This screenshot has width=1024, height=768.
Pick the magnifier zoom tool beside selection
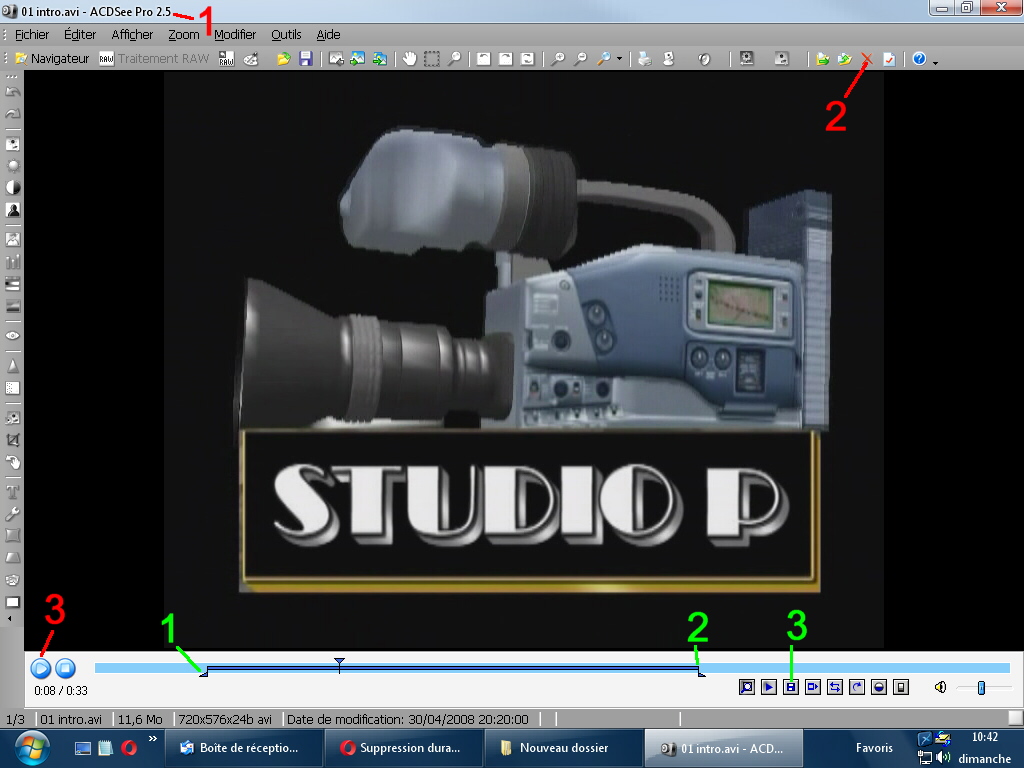454,59
